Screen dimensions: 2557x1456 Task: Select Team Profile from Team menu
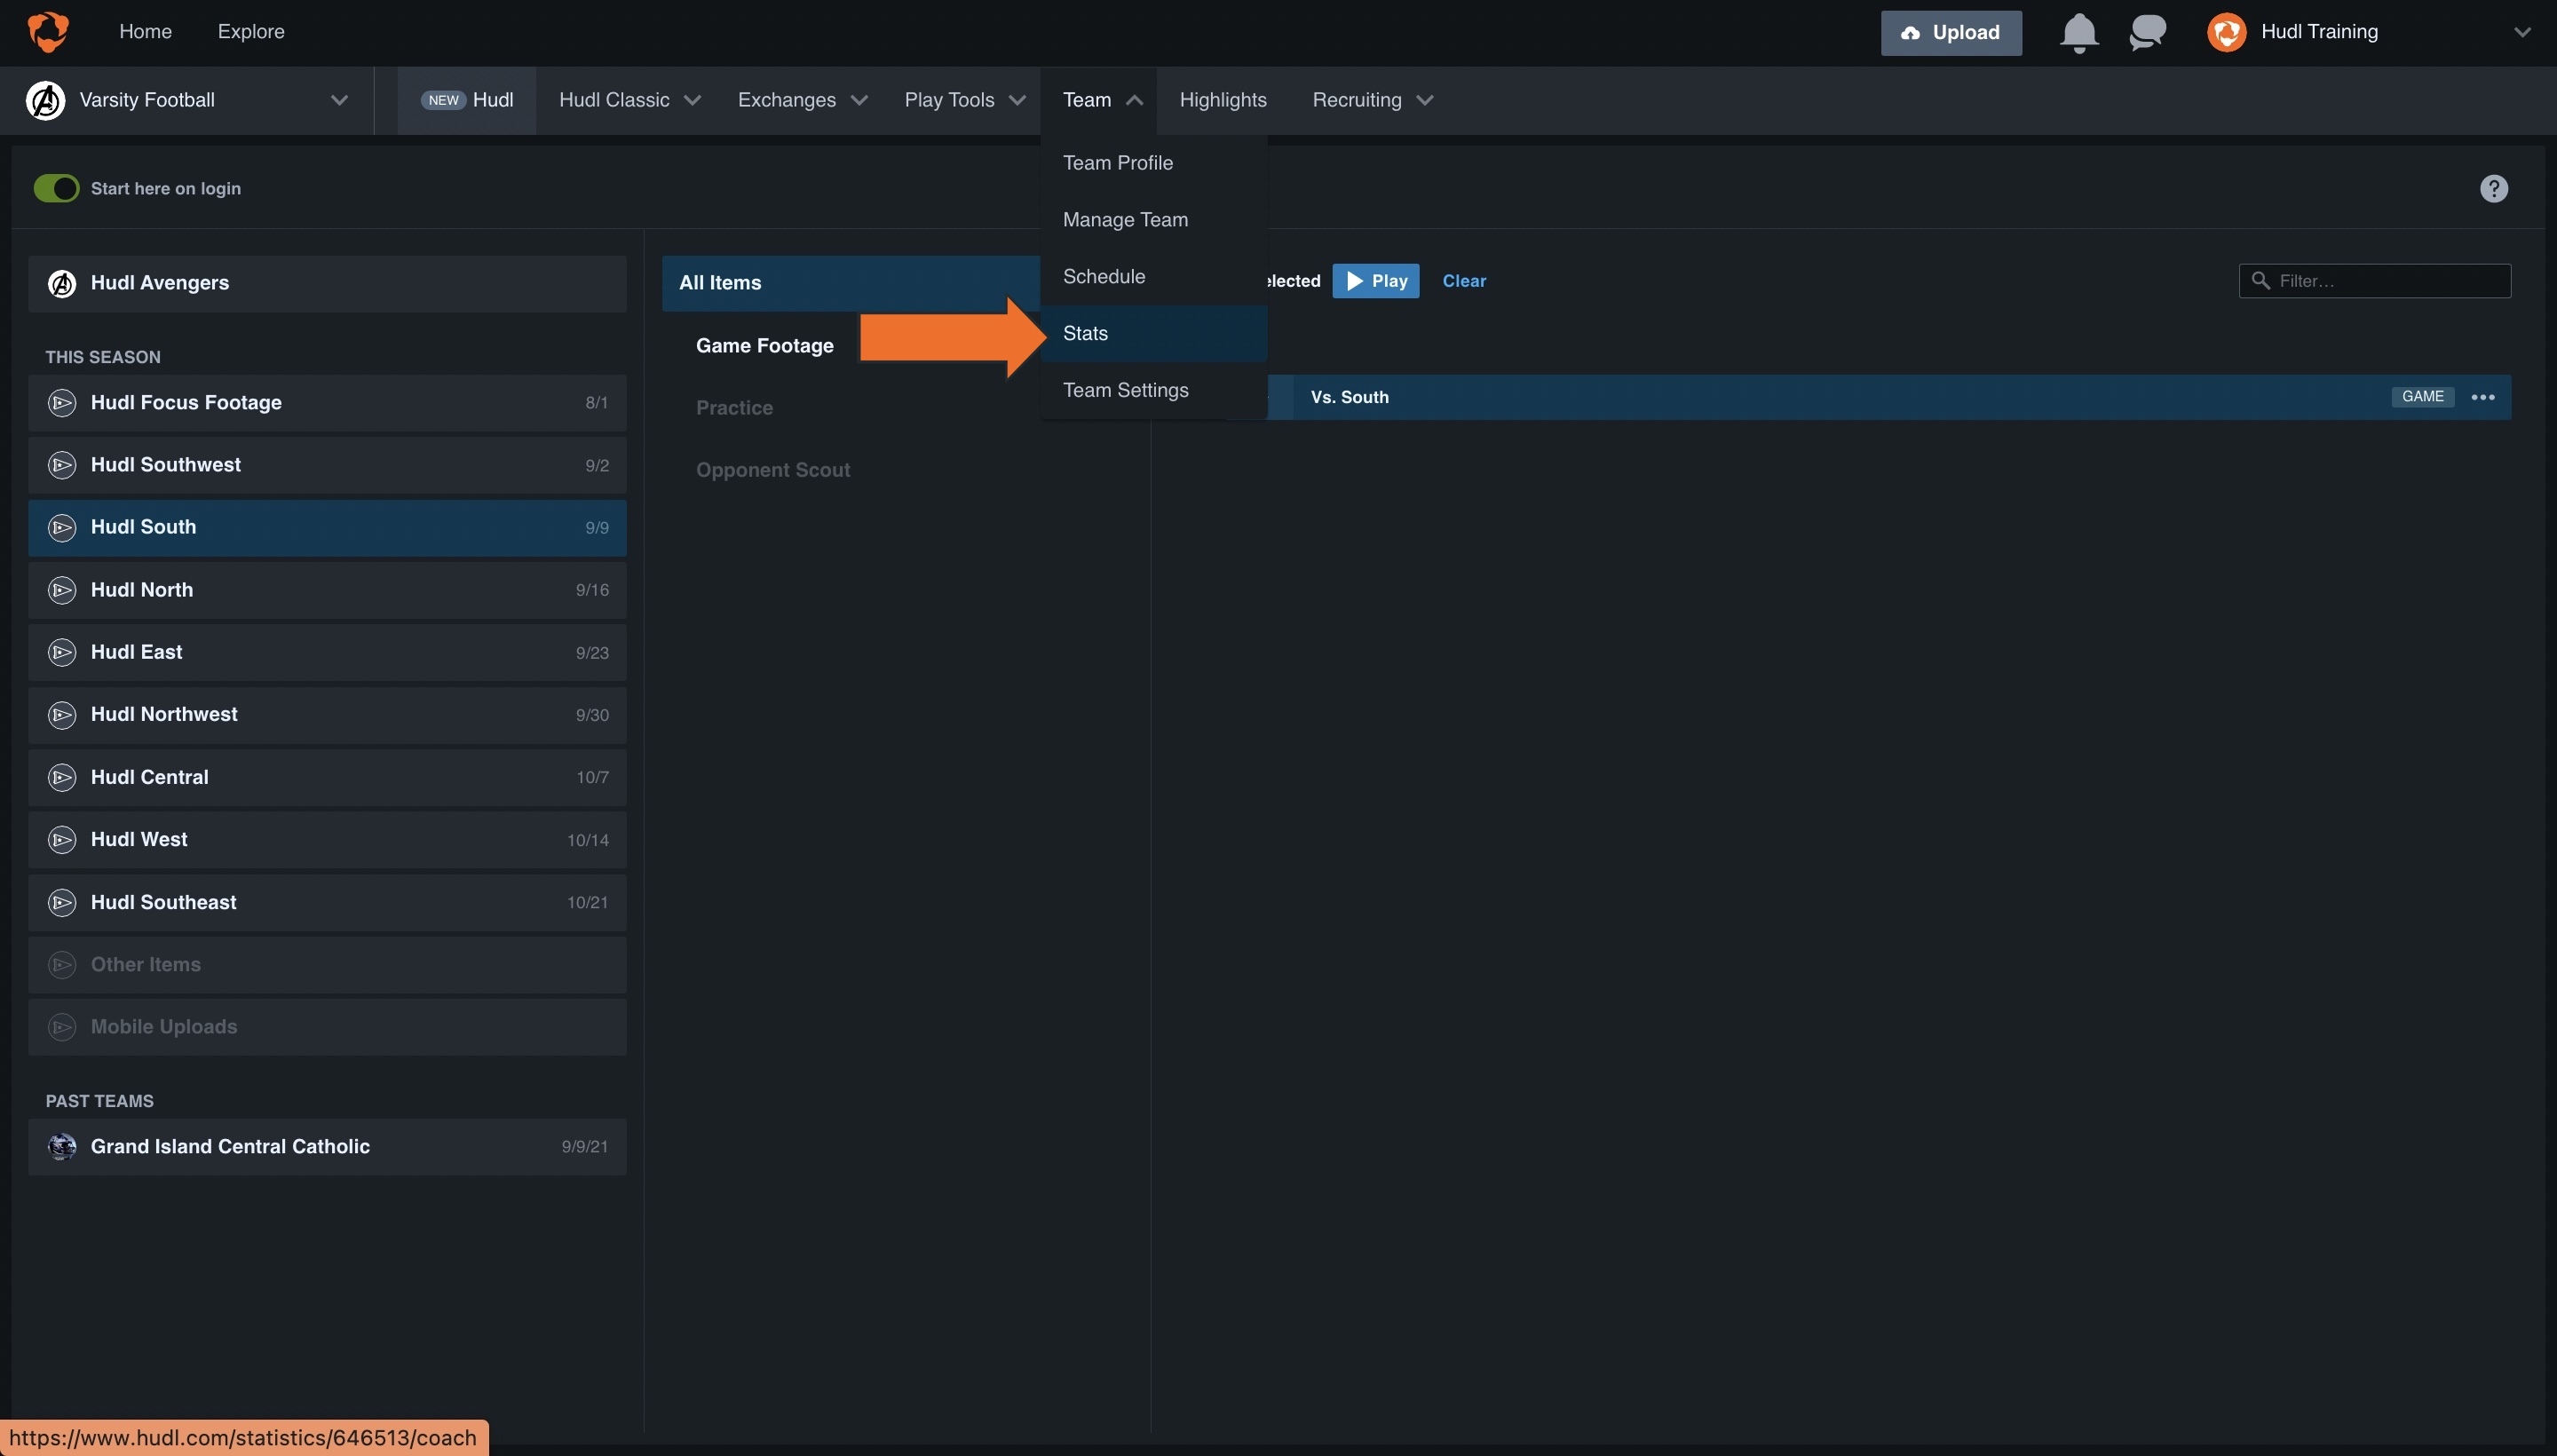(x=1153, y=163)
